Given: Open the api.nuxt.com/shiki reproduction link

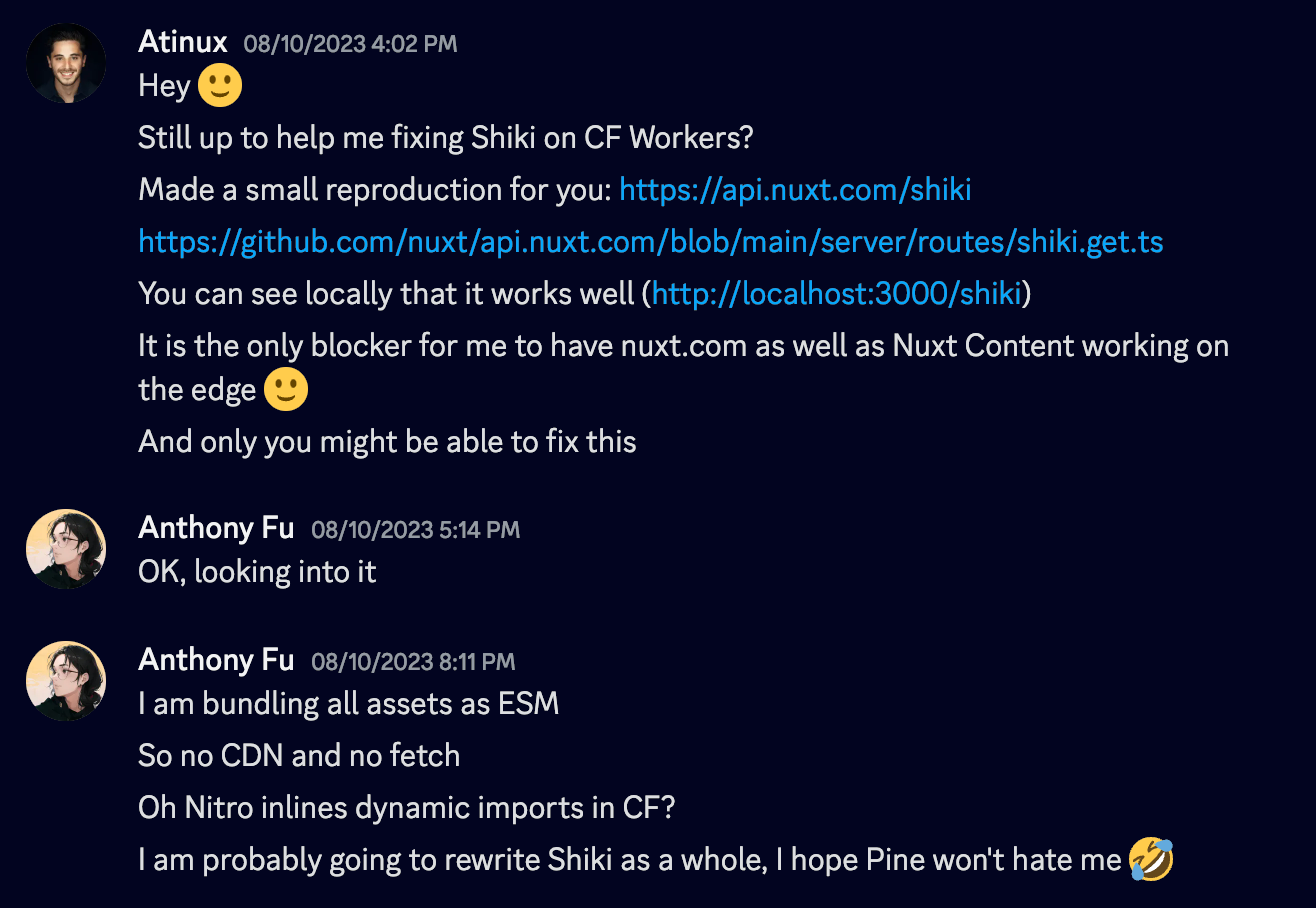Looking at the screenshot, I should tap(795, 189).
